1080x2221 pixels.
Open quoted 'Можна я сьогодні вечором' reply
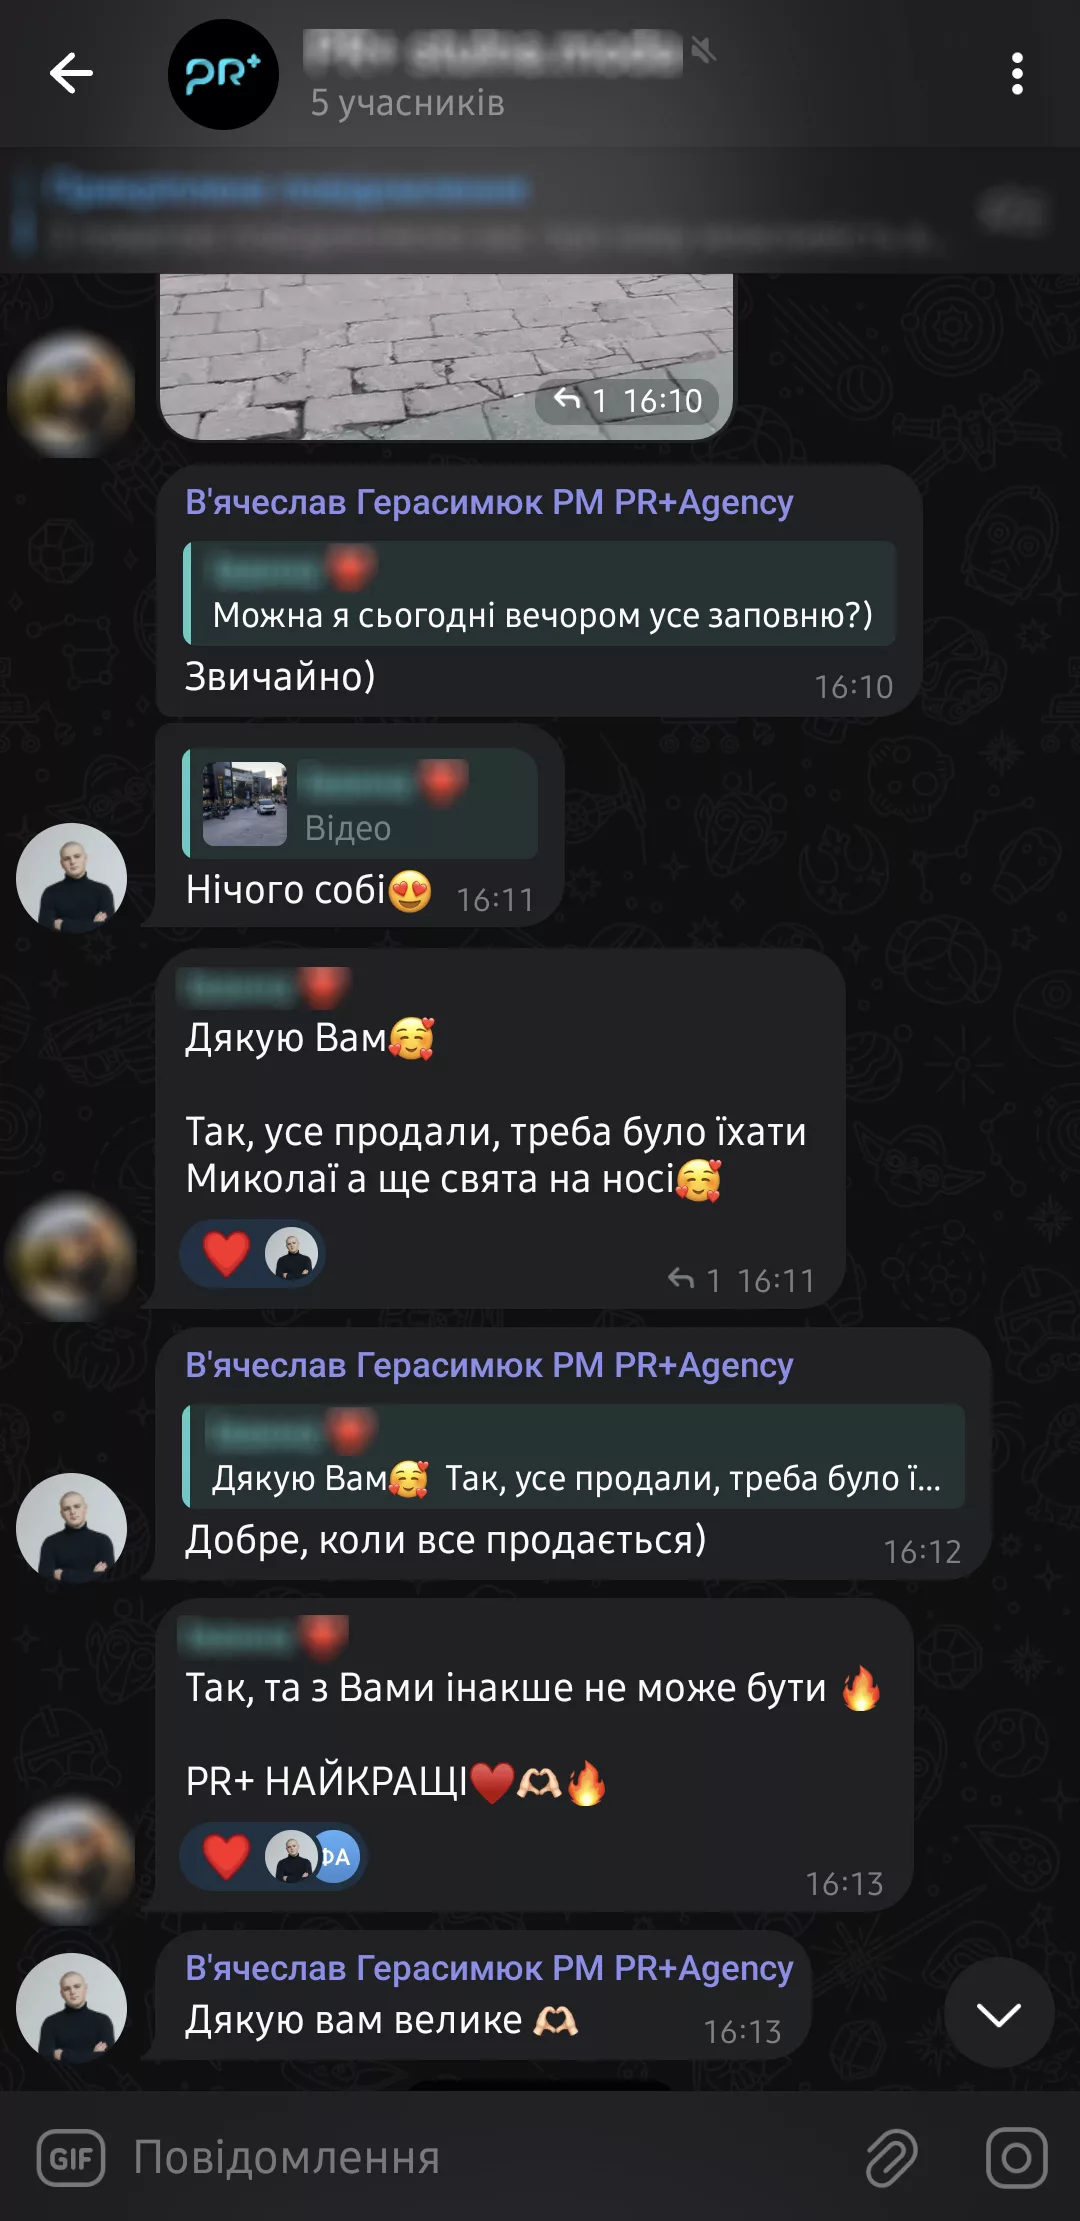coord(539,593)
